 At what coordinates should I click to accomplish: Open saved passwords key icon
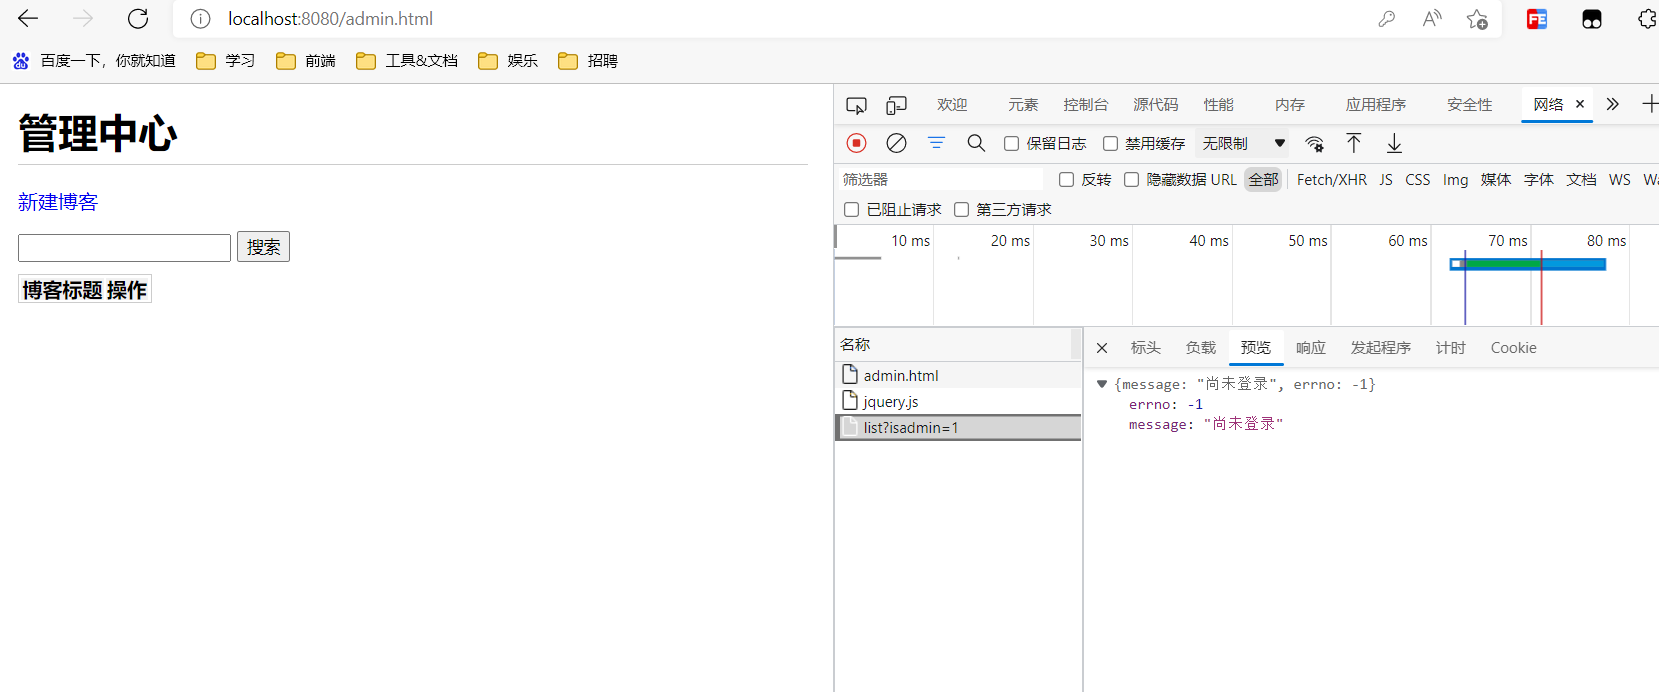pos(1386,19)
